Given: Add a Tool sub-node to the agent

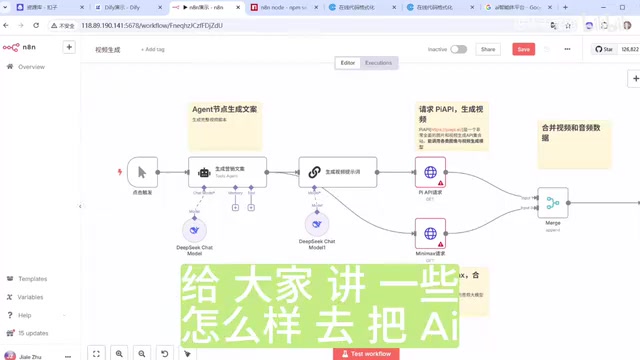Looking at the screenshot, I should (x=251, y=208).
